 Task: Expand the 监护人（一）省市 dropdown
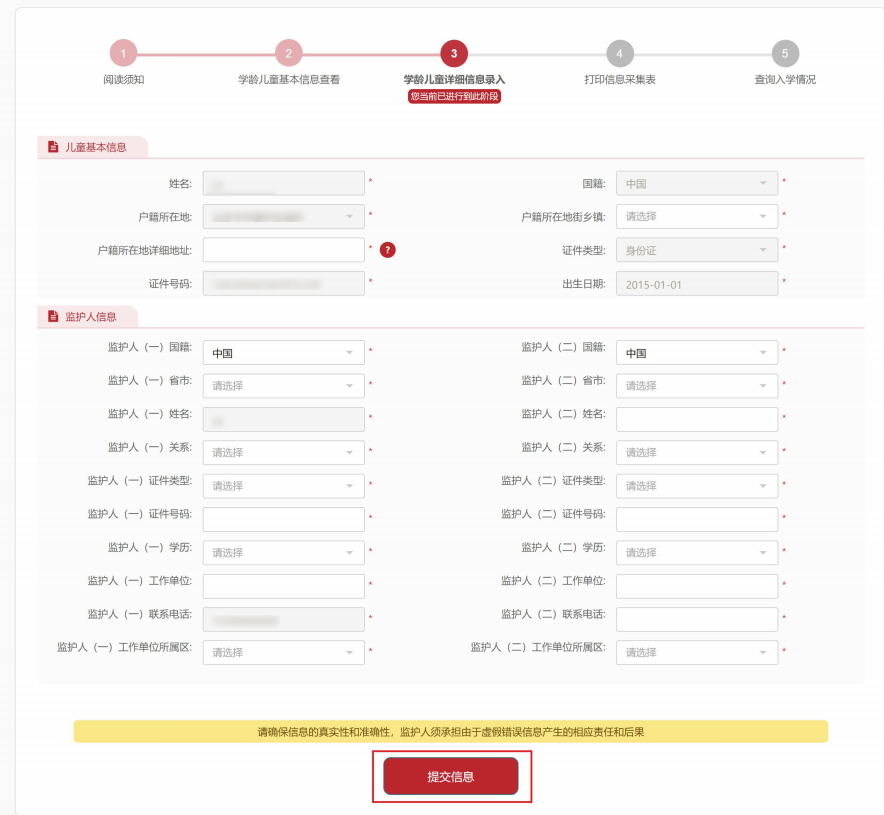(x=283, y=386)
